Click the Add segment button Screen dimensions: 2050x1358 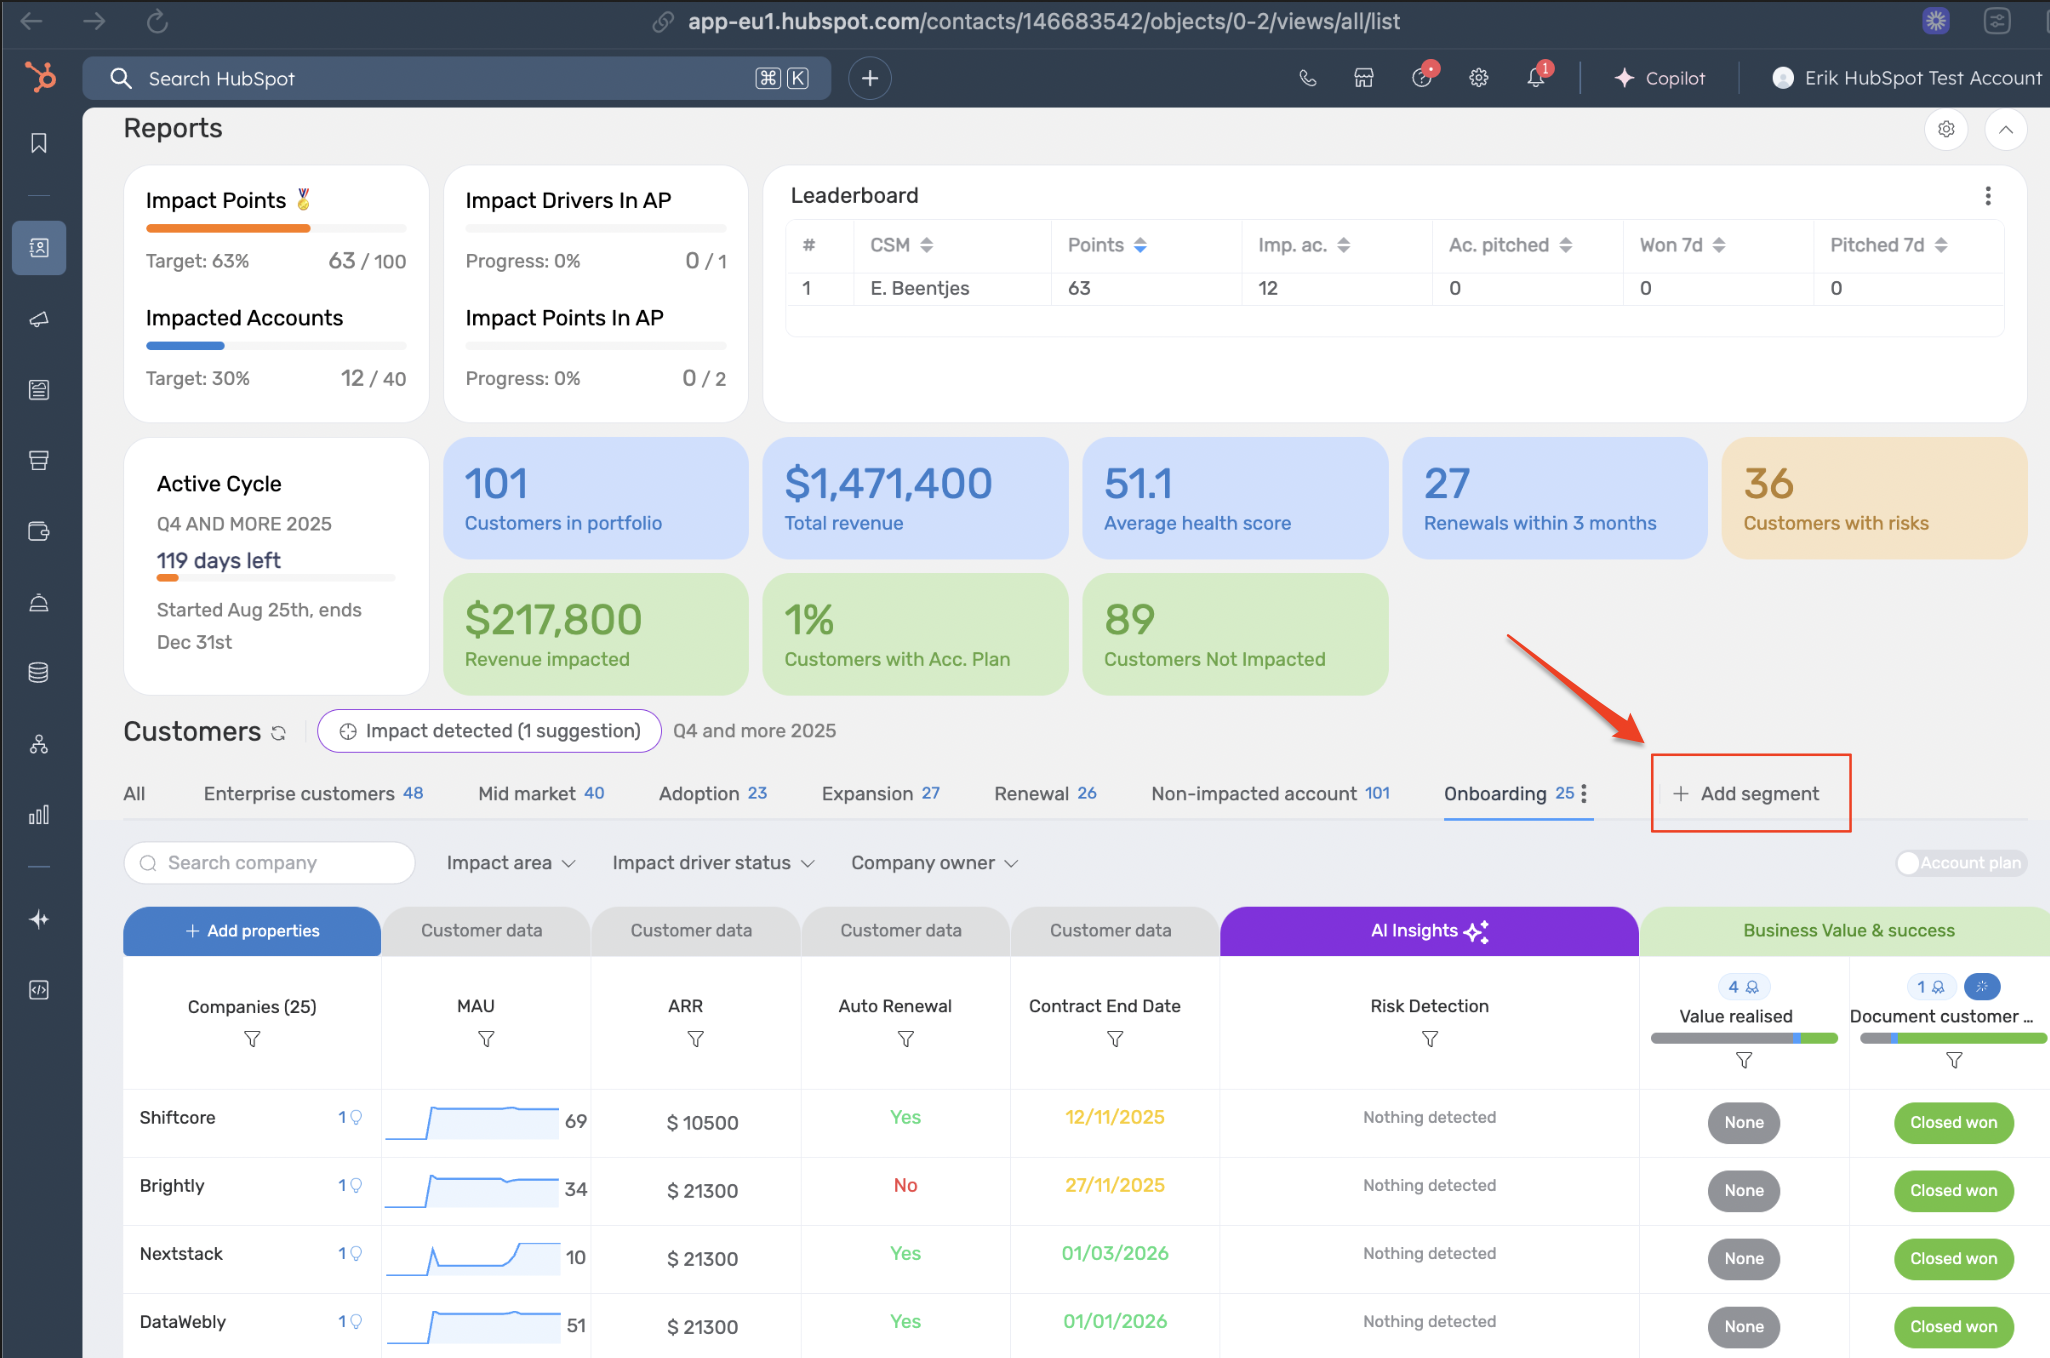[x=1746, y=794]
